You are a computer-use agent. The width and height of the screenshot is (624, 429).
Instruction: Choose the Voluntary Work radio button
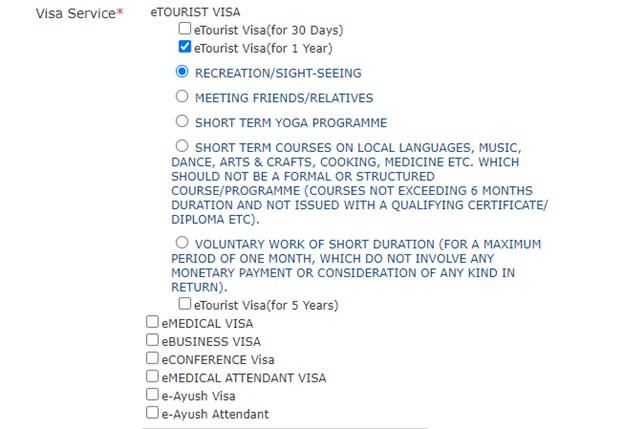(x=182, y=243)
